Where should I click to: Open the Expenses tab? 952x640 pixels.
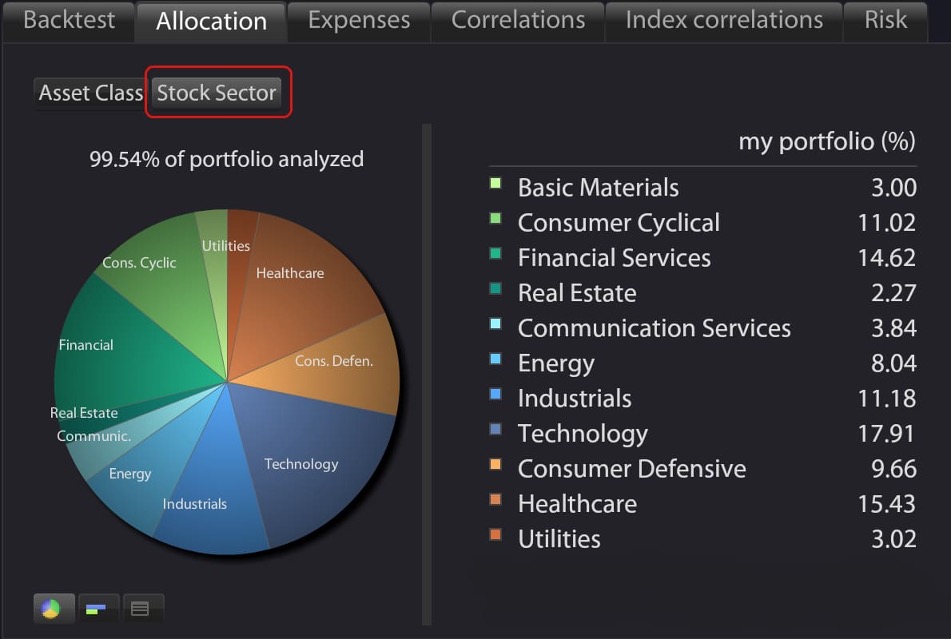point(358,21)
